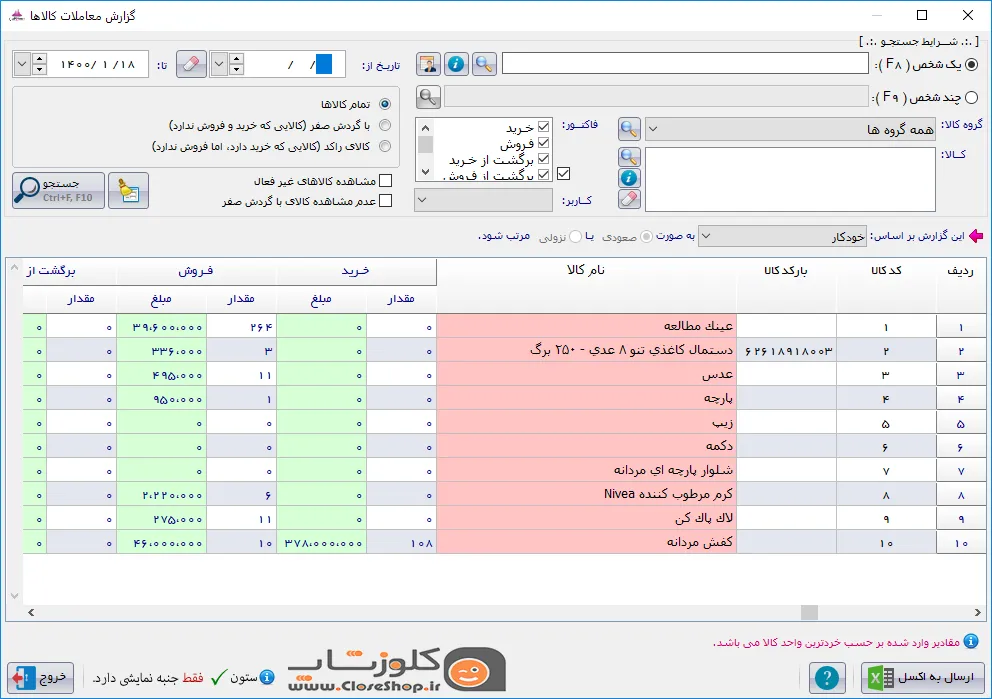Toggle the عدم مشاهده کالای با گردش صفر checkbox
Viewport: 992px width, 699px height.
tap(385, 201)
